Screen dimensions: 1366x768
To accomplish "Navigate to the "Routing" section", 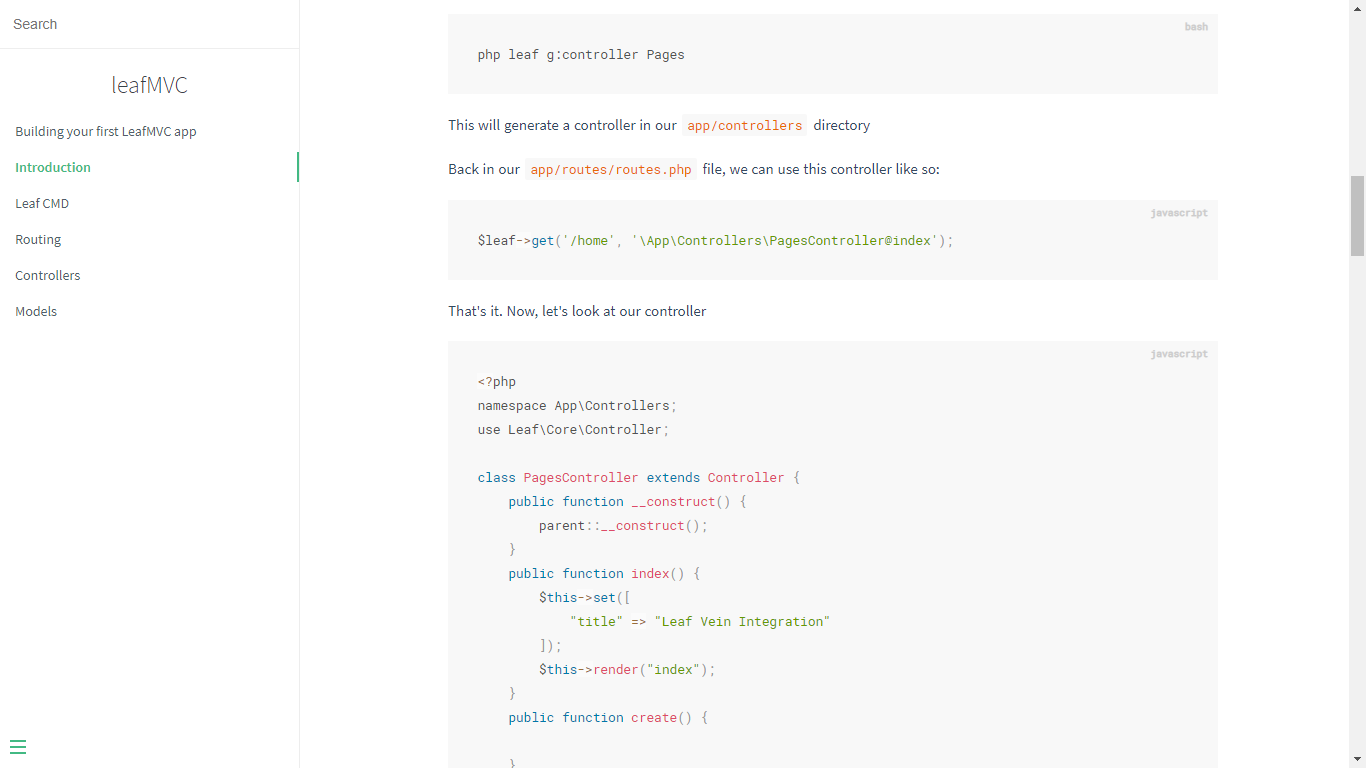I will click(x=38, y=239).
